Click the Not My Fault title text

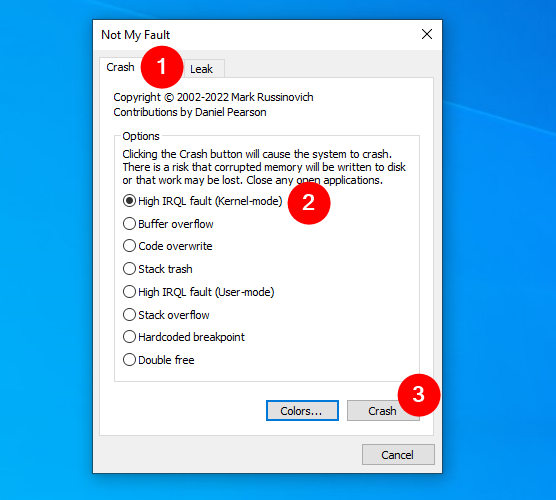pyautogui.click(x=135, y=35)
